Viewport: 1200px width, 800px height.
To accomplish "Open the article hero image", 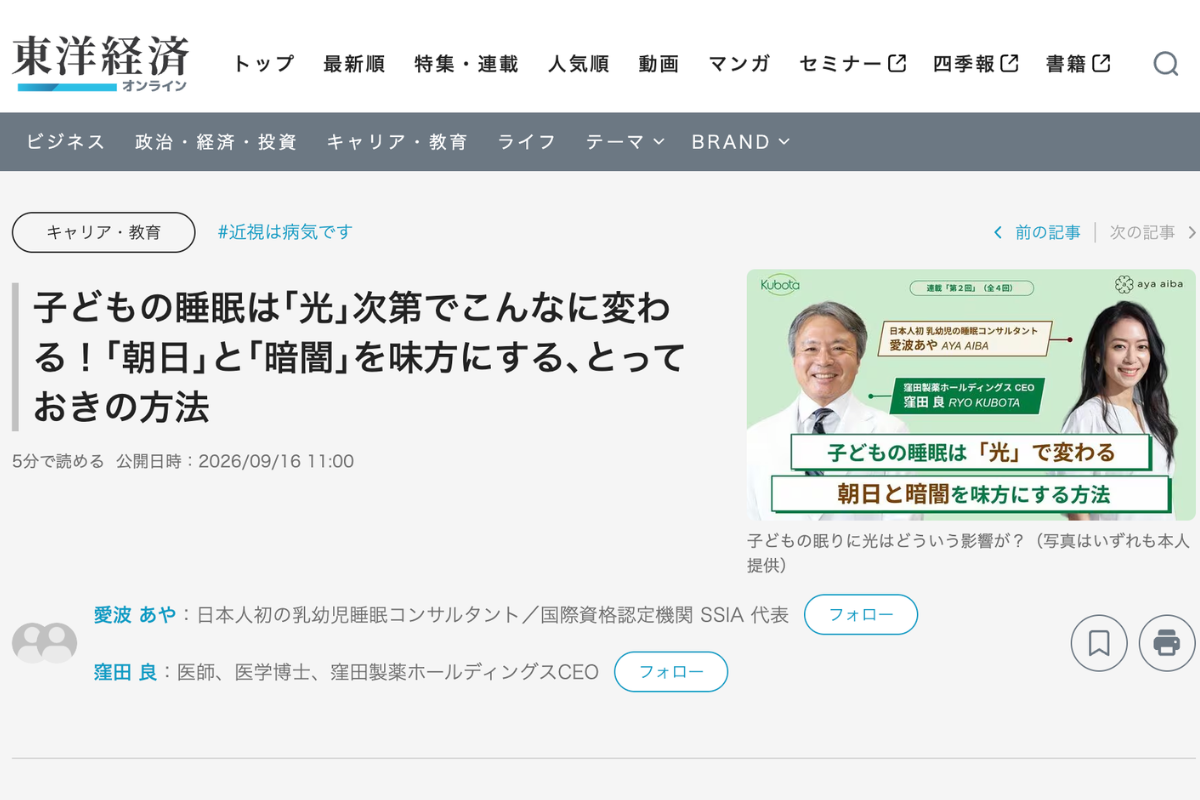I will pyautogui.click(x=971, y=395).
